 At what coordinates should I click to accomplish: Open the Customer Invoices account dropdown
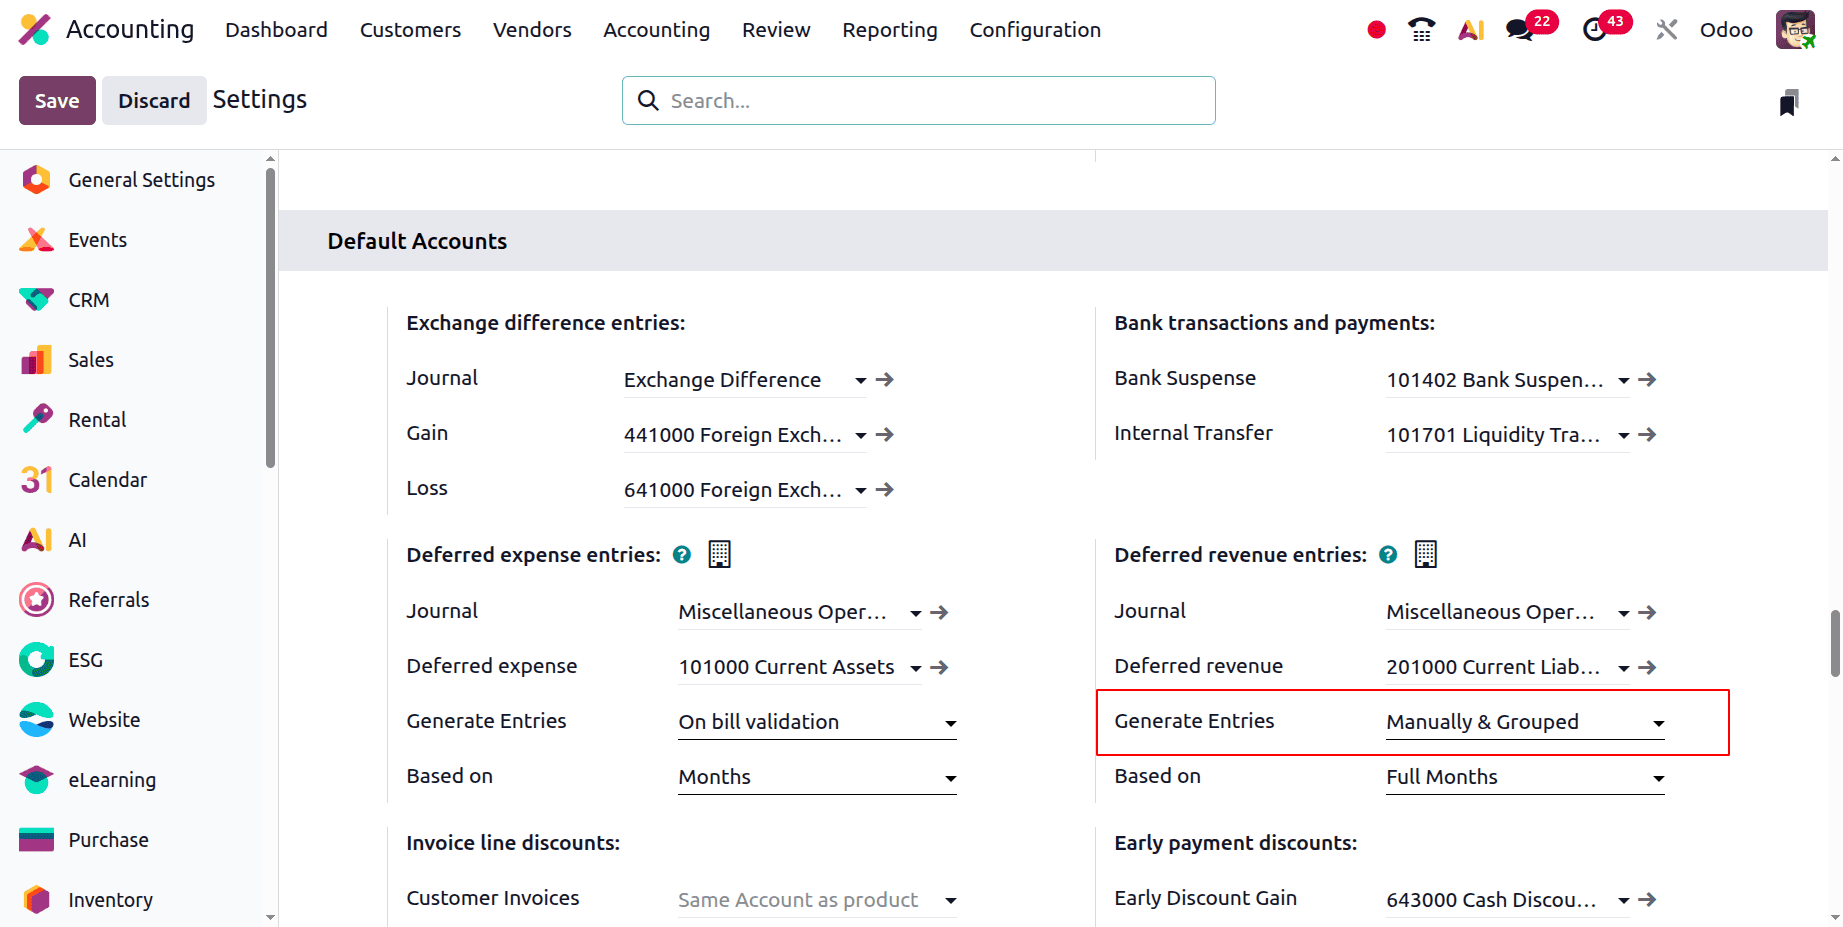pyautogui.click(x=816, y=899)
